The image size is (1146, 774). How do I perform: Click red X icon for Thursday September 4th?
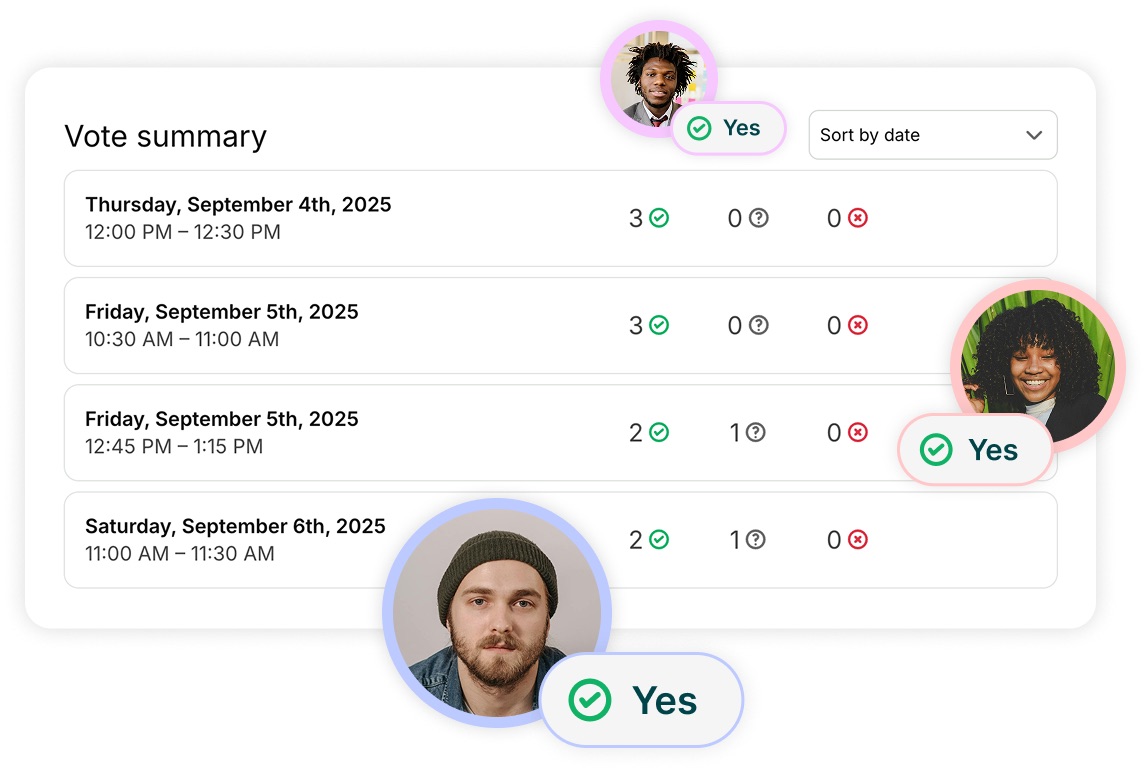[858, 218]
